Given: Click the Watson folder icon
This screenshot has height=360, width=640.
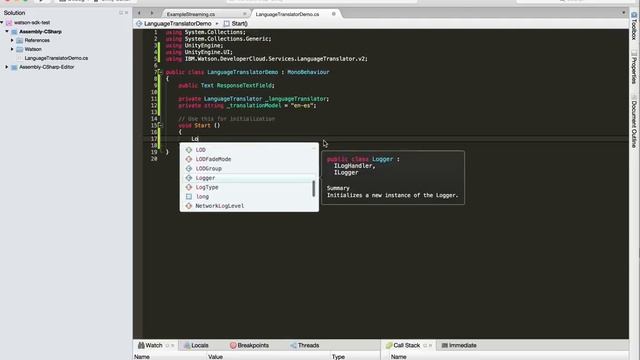Looking at the screenshot, I should (x=20, y=49).
